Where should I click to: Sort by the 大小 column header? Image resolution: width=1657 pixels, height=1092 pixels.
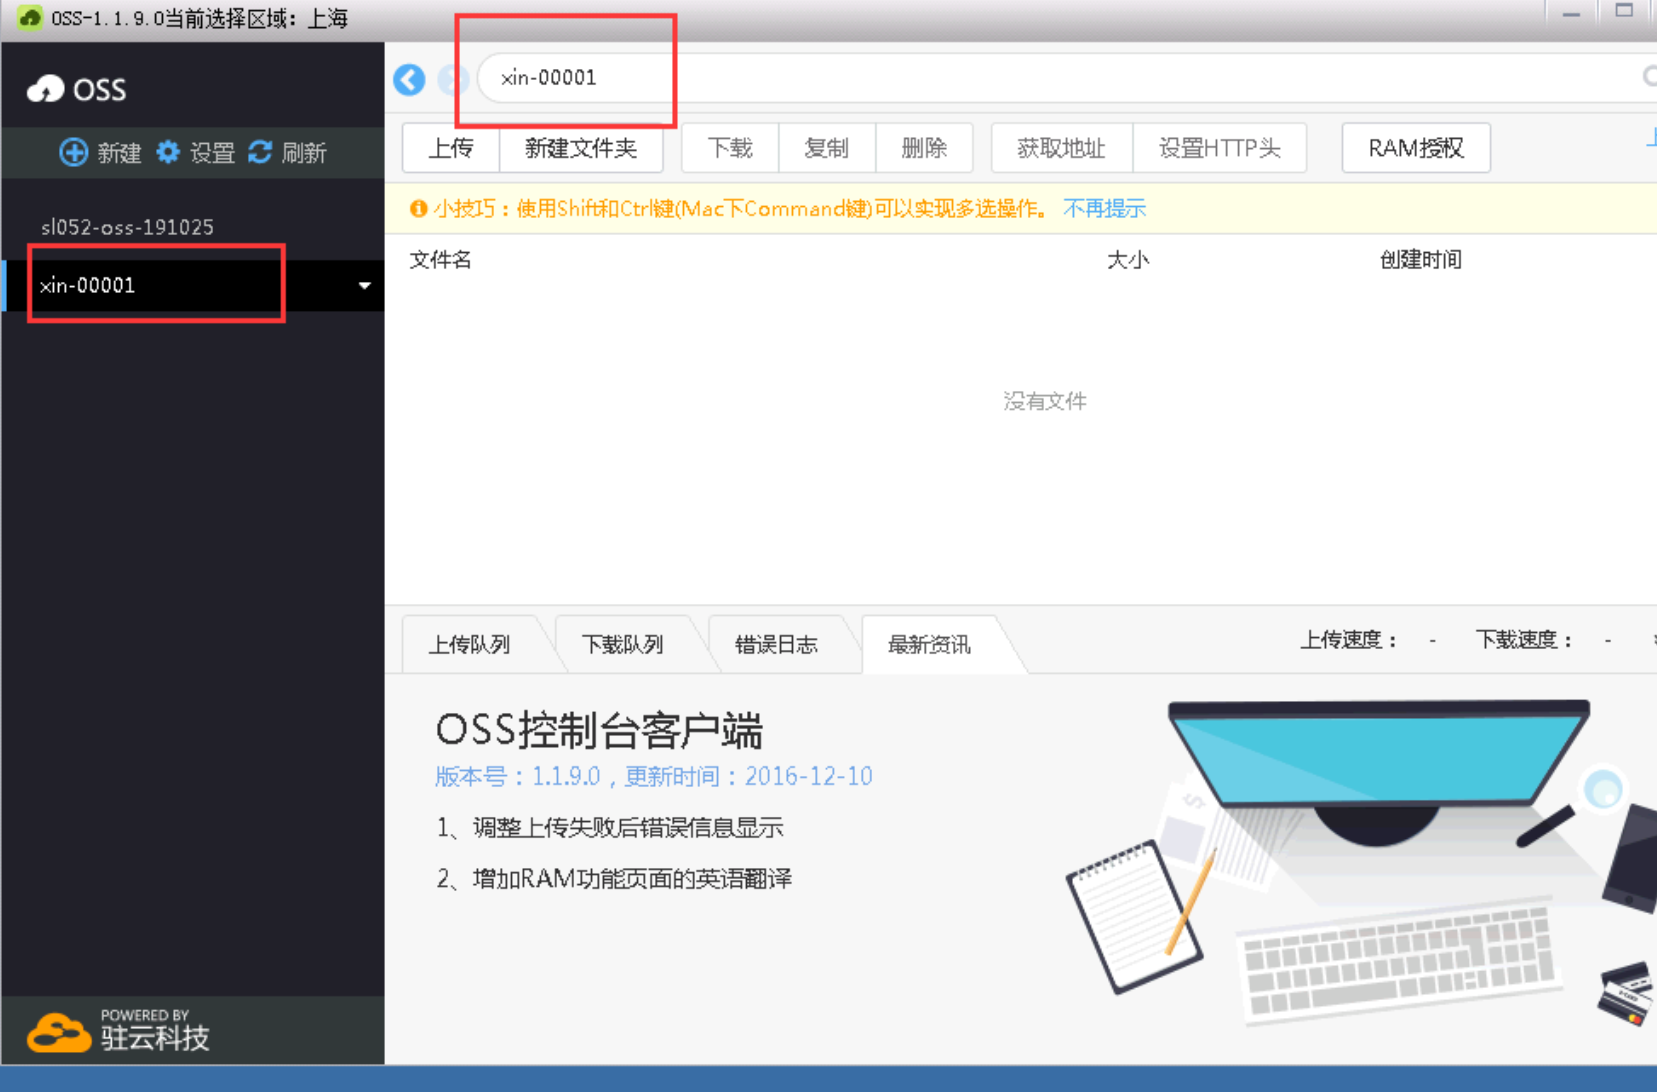(1128, 260)
